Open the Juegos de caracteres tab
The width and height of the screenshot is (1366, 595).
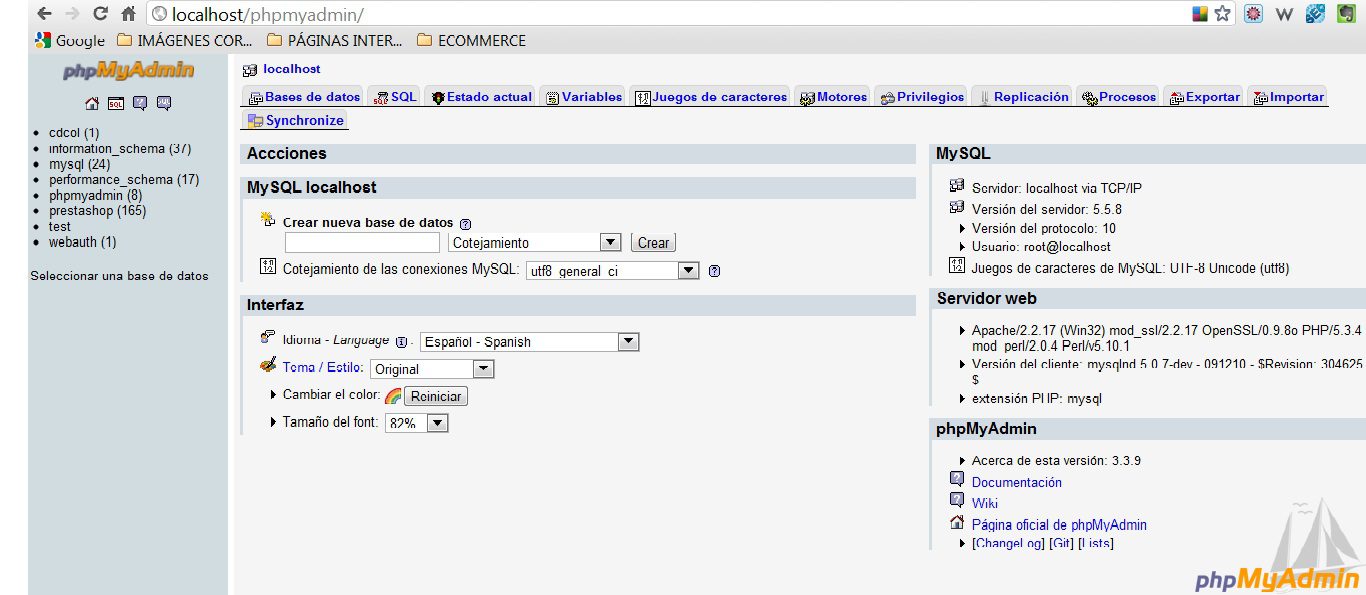click(711, 97)
